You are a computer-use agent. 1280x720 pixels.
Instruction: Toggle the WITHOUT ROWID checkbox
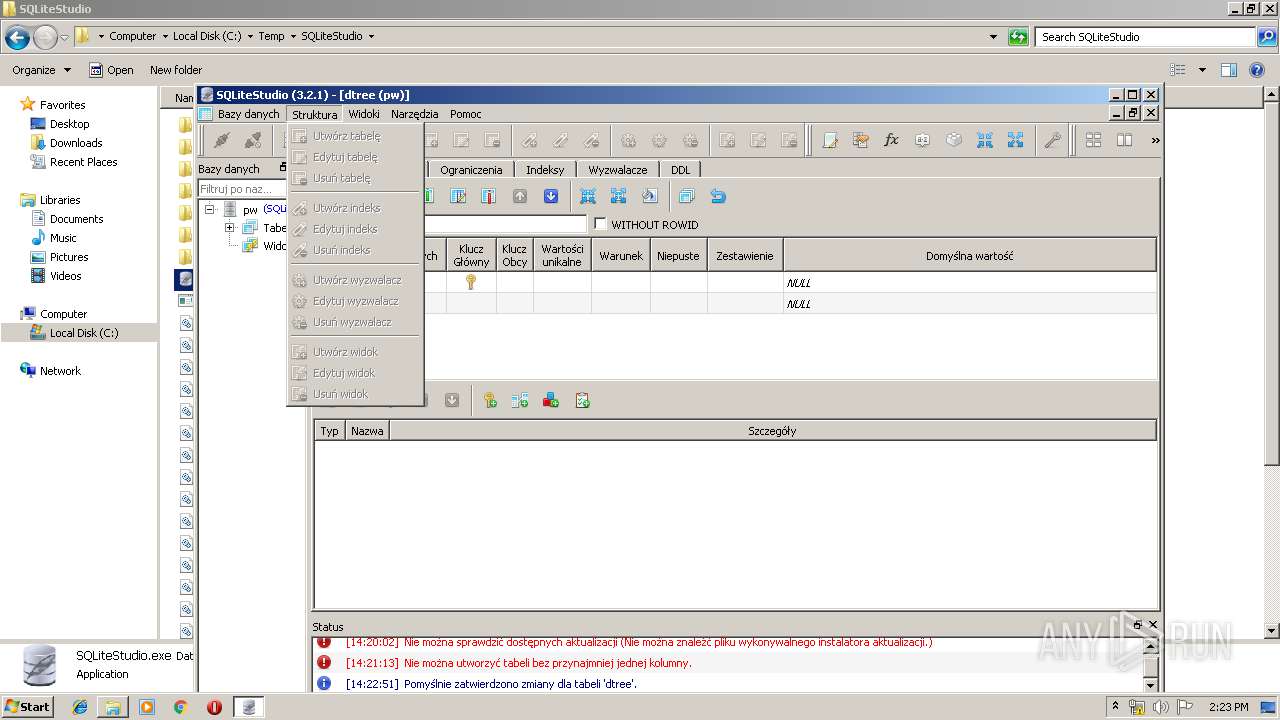(x=600, y=224)
